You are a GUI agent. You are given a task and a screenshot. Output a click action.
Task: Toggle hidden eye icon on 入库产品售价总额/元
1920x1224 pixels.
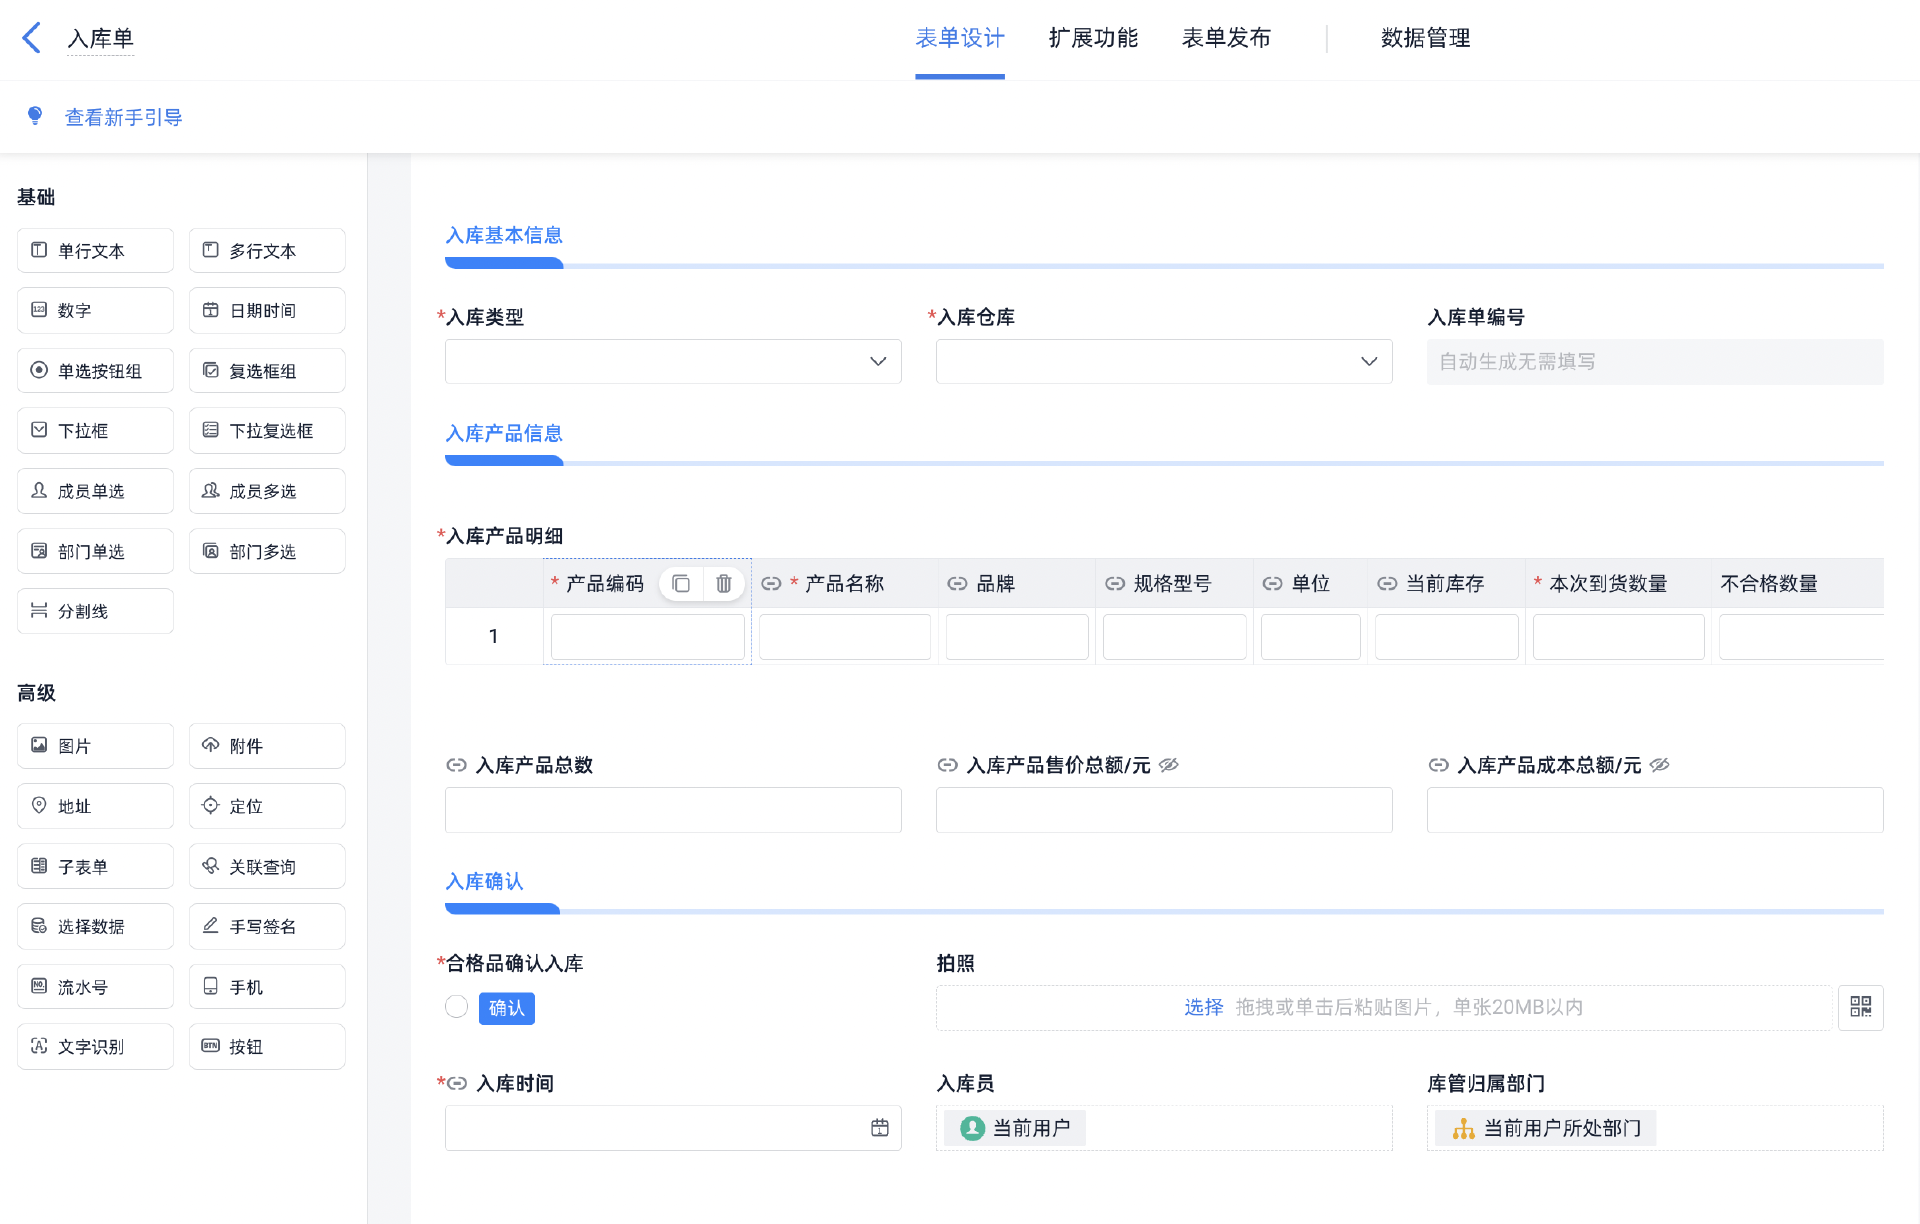click(x=1169, y=765)
